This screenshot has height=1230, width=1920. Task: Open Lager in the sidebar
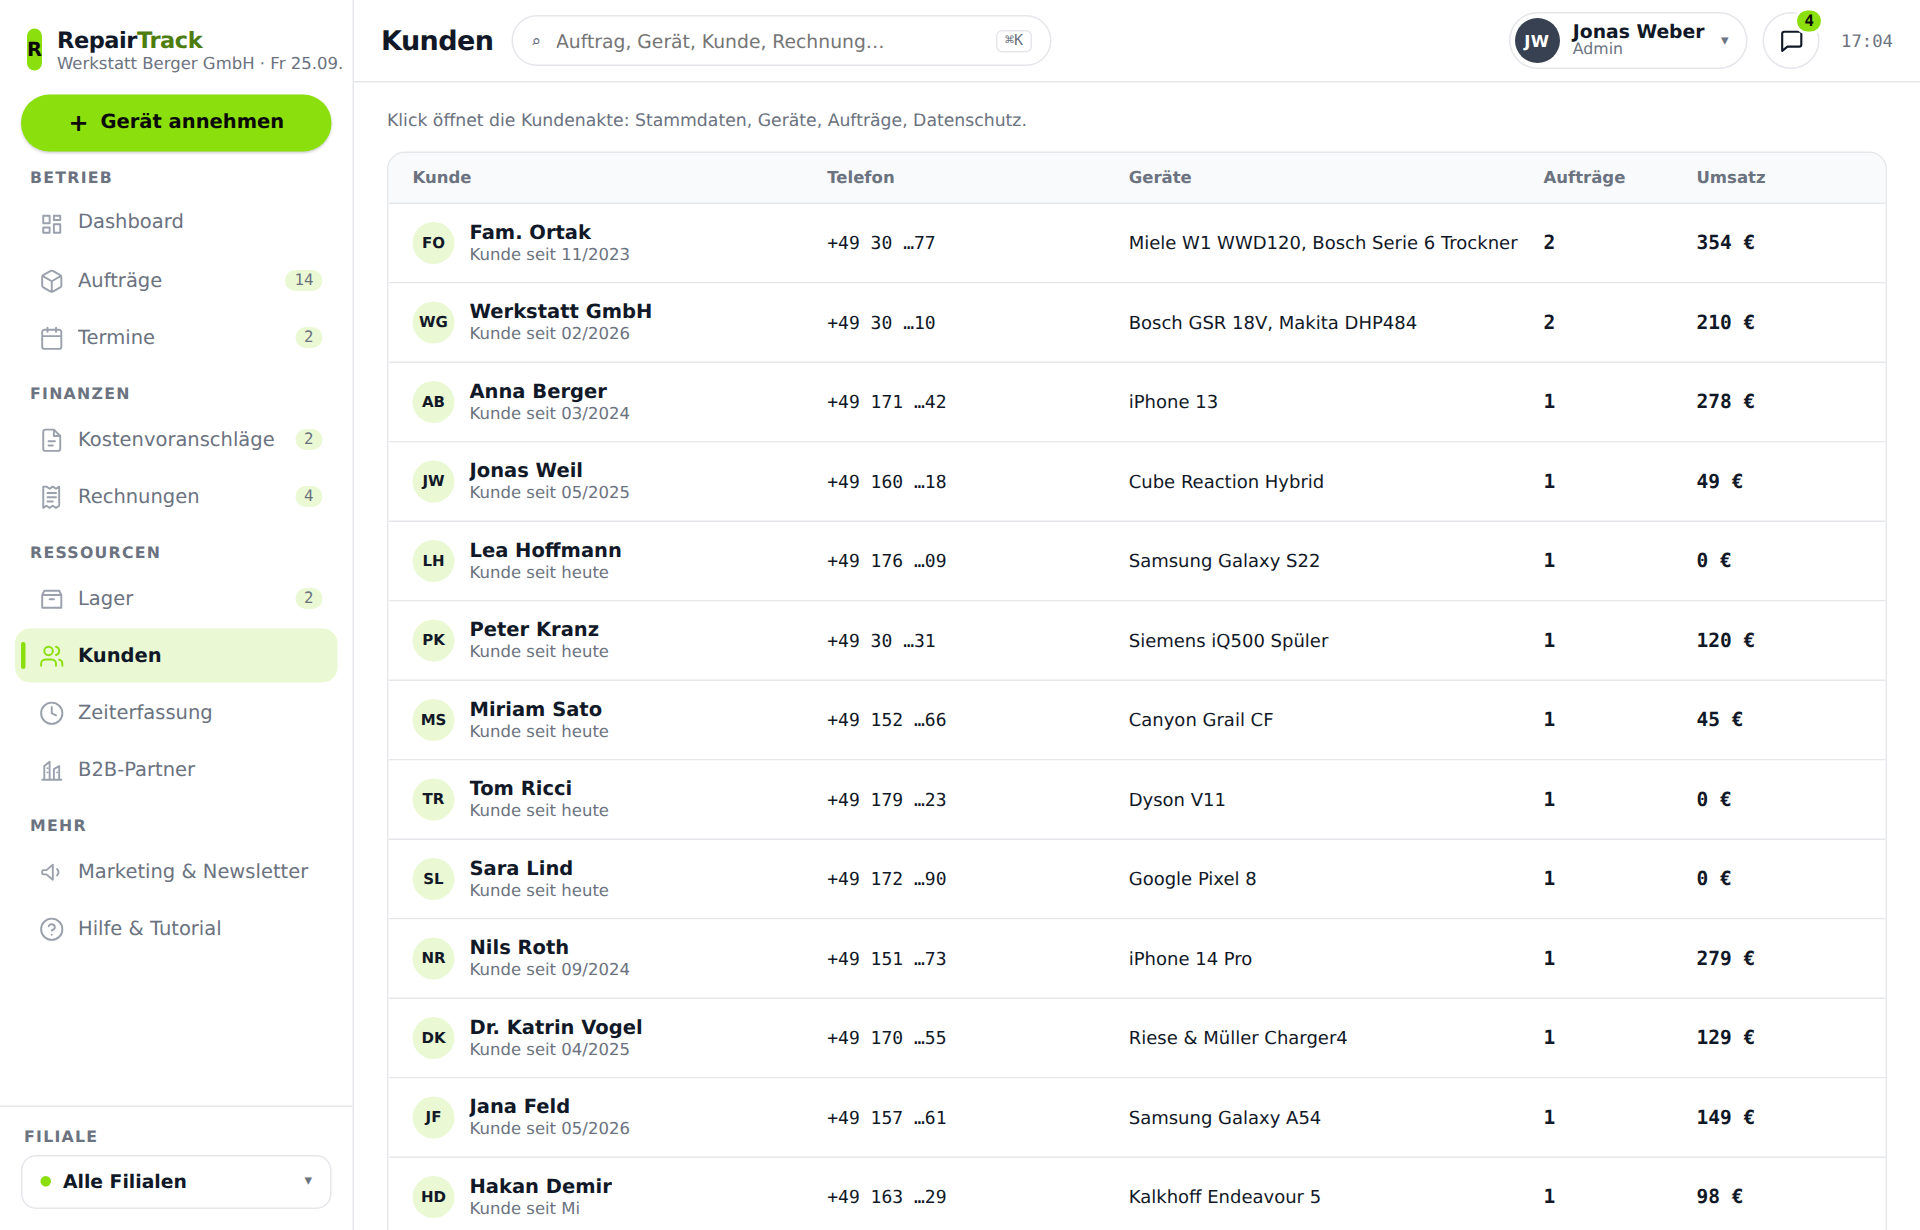176,599
